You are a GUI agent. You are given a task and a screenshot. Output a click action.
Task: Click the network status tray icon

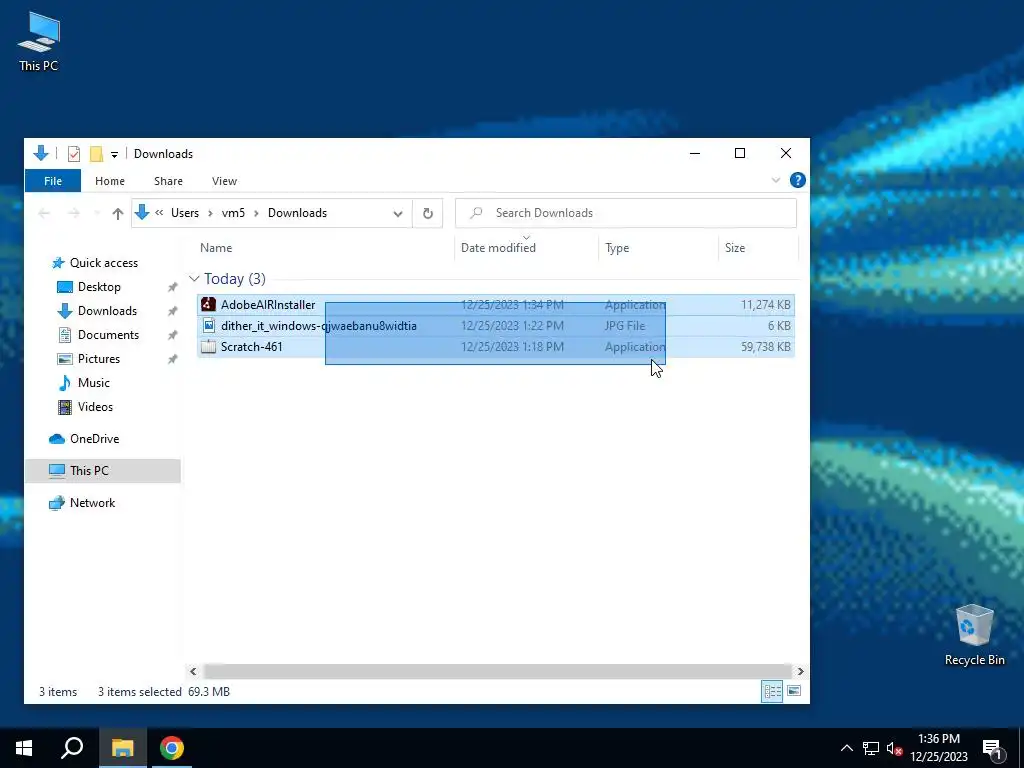click(x=871, y=748)
